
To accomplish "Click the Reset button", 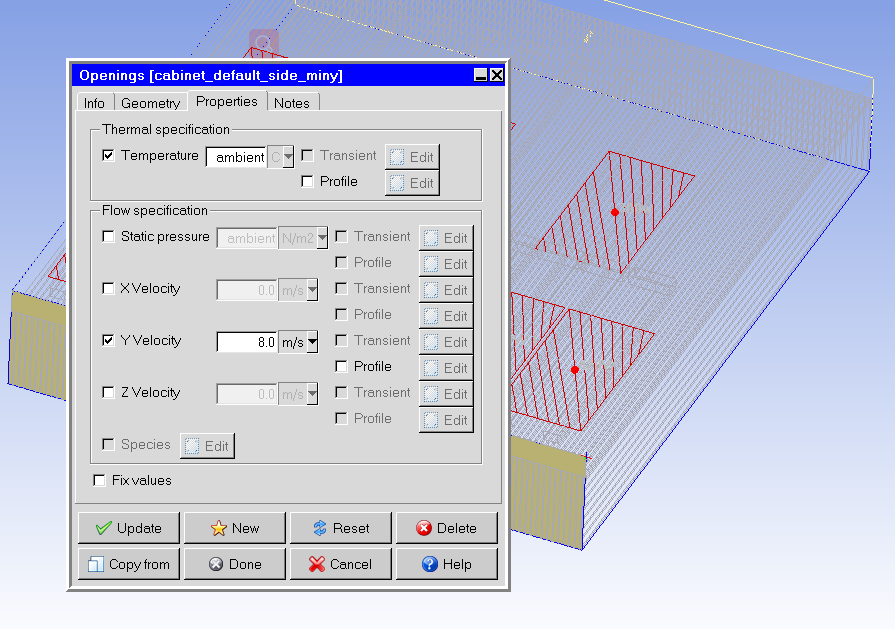I will [341, 528].
